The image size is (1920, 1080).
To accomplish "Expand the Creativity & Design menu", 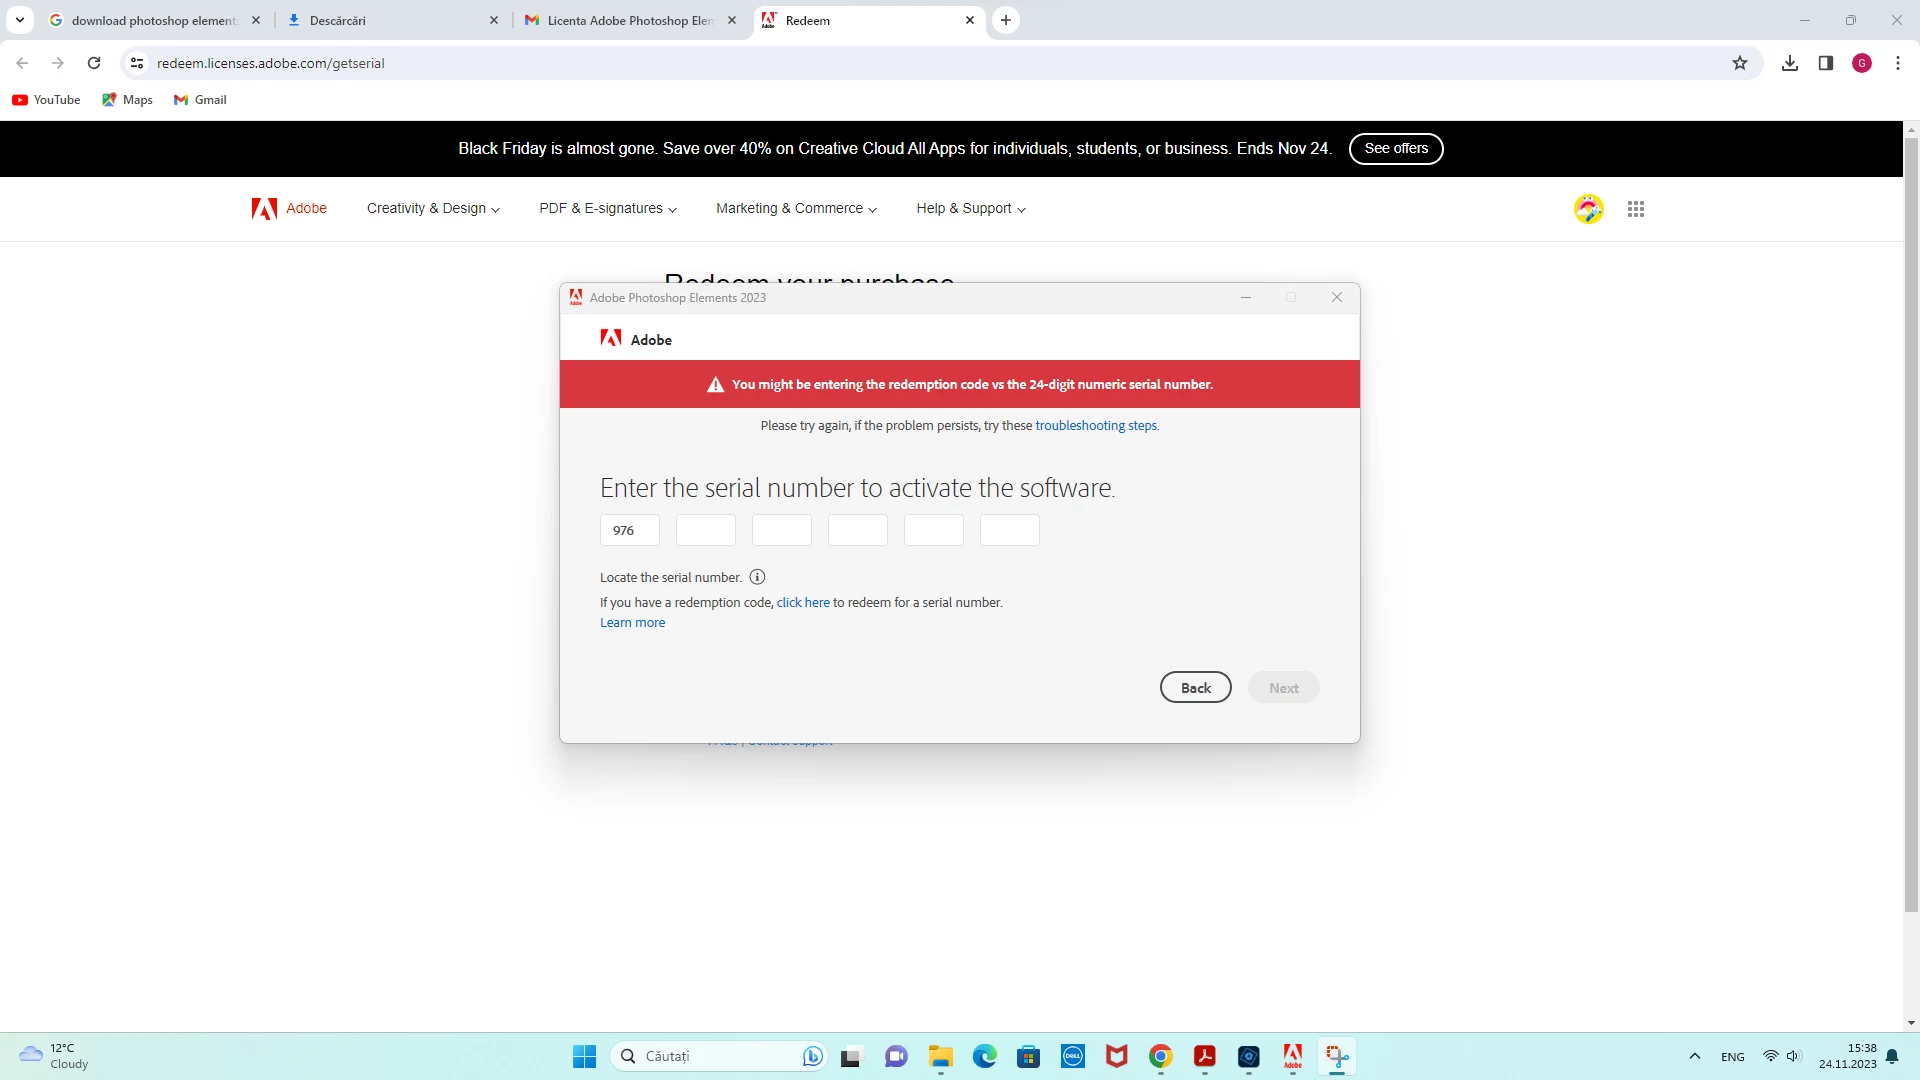I will coord(433,208).
